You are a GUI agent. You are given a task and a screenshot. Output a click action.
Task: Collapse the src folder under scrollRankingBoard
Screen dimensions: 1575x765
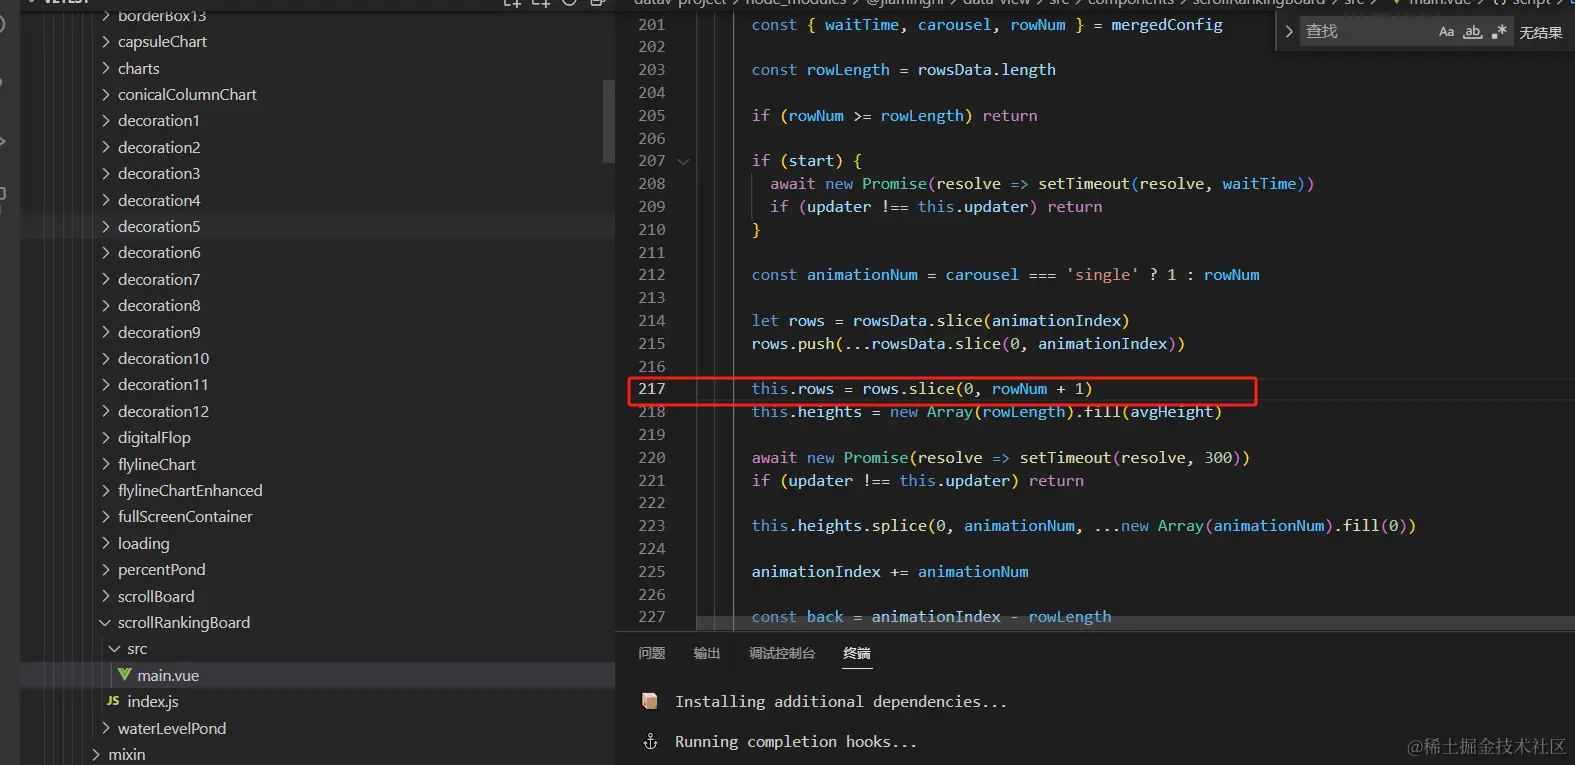click(115, 649)
